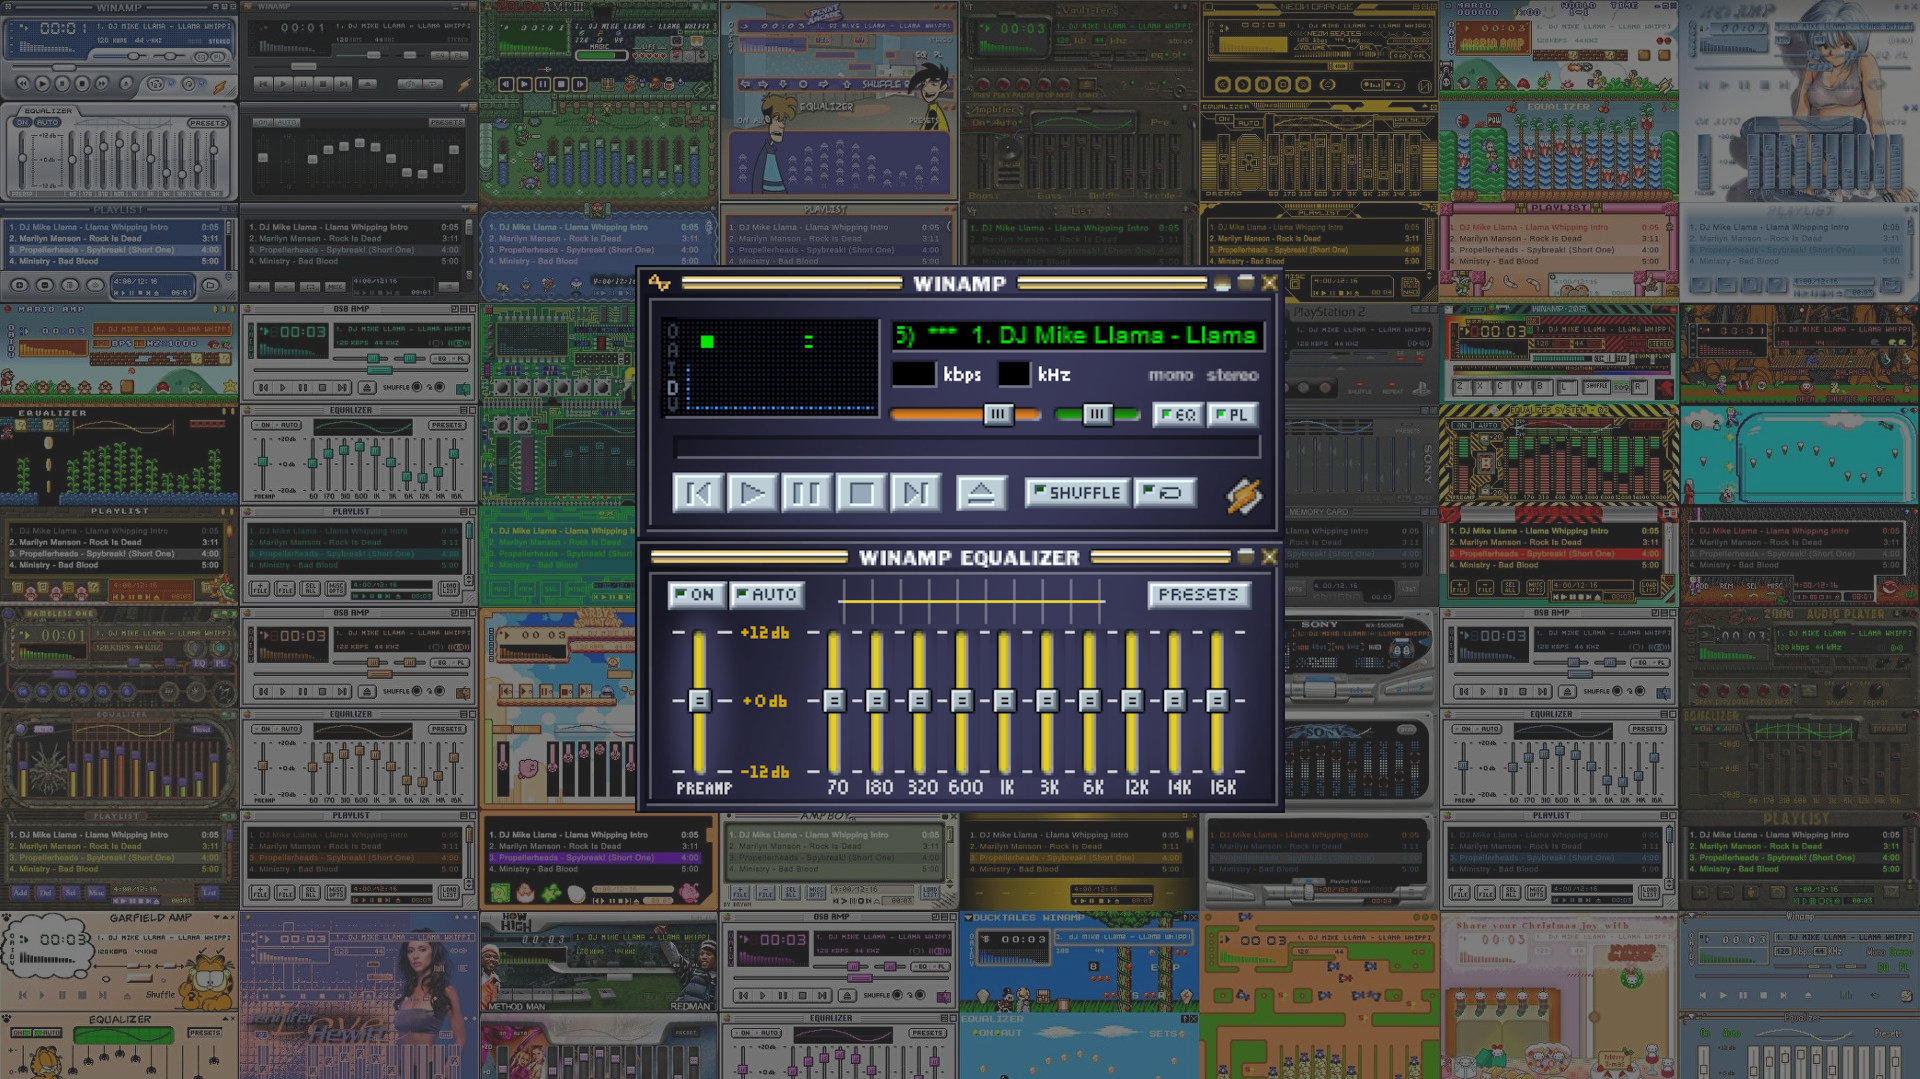
Task: Click the -12db label in equalizer
Action: [765, 772]
